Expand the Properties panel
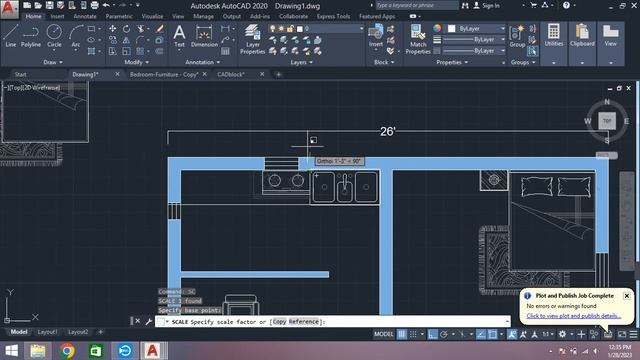Screen dimensions: 640x360 tap(452, 62)
